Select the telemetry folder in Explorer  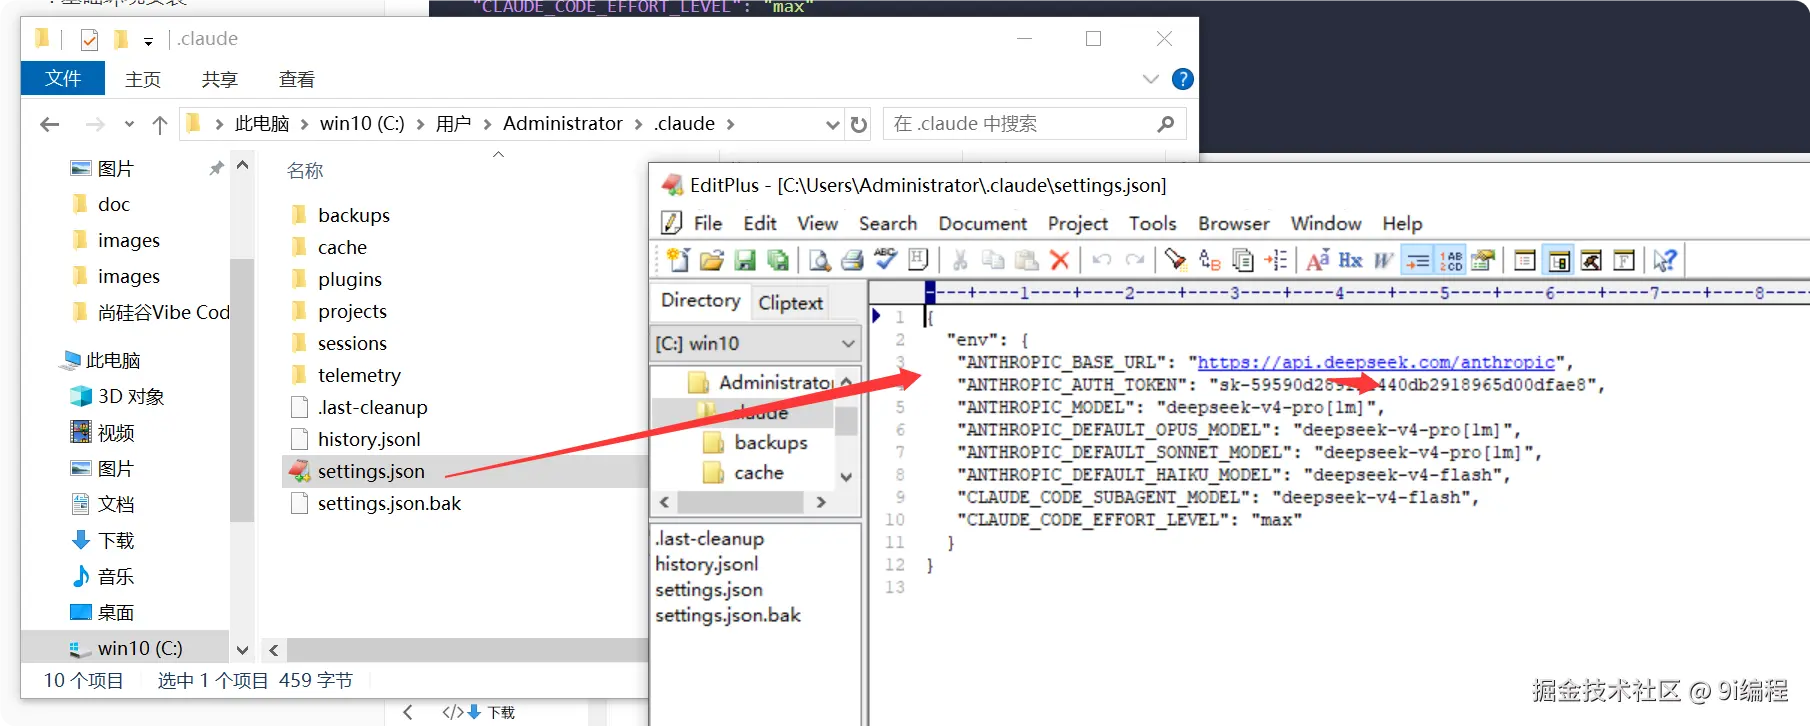[359, 375]
